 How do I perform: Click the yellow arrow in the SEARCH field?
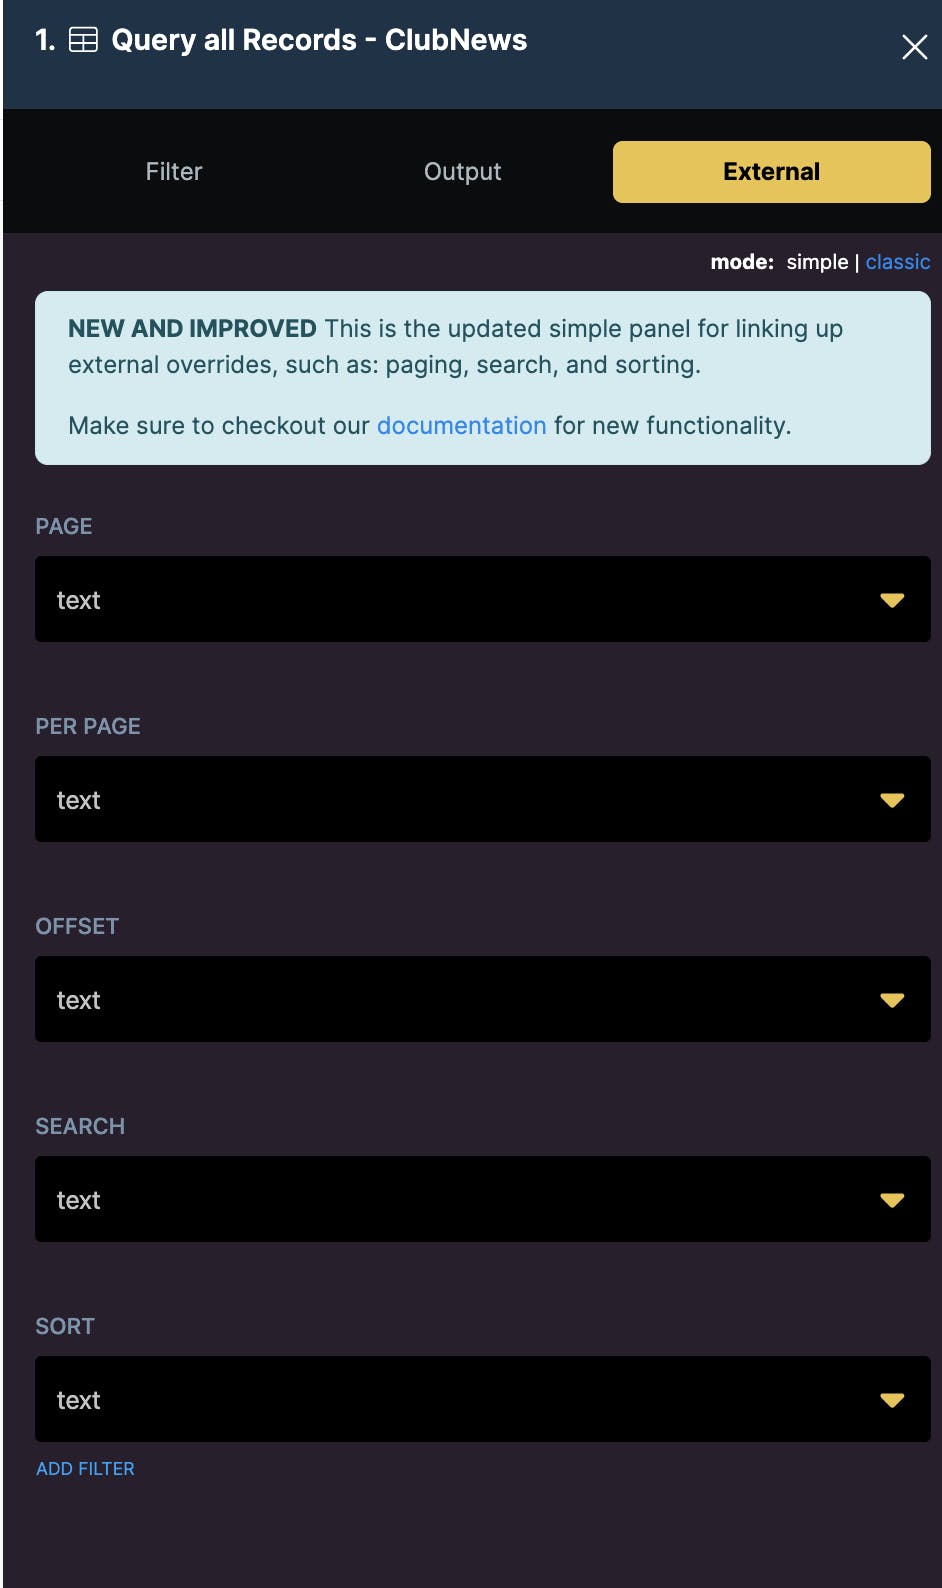[x=892, y=1200]
